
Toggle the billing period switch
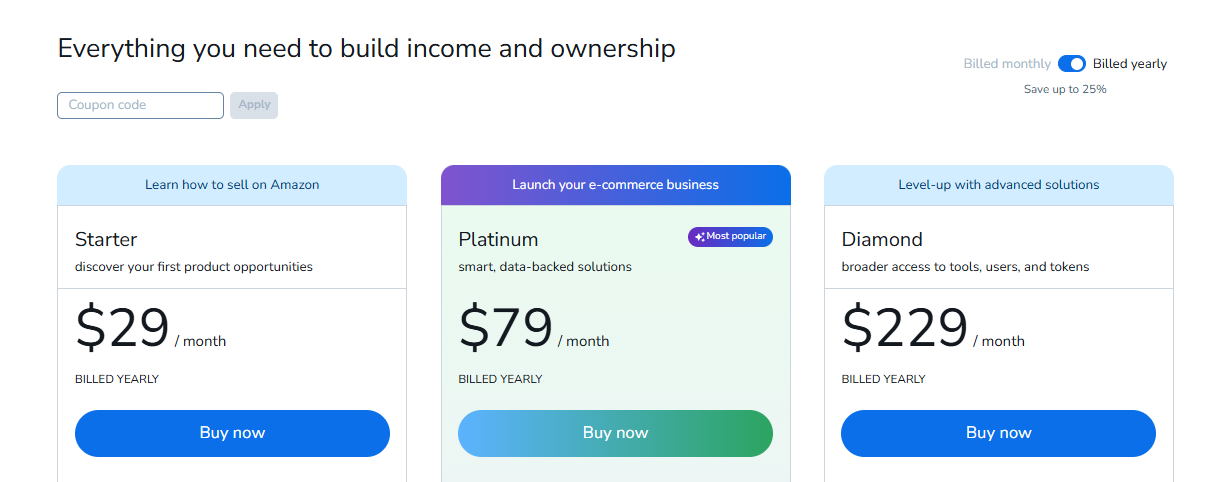tap(1072, 63)
